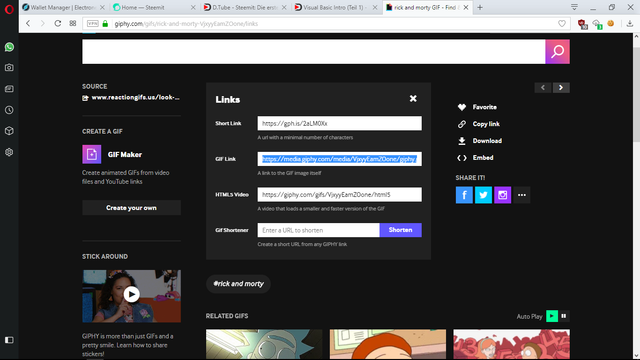Screen dimensions: 640x360
Task: Open the Speed Dial start page grid
Action: 73,24
